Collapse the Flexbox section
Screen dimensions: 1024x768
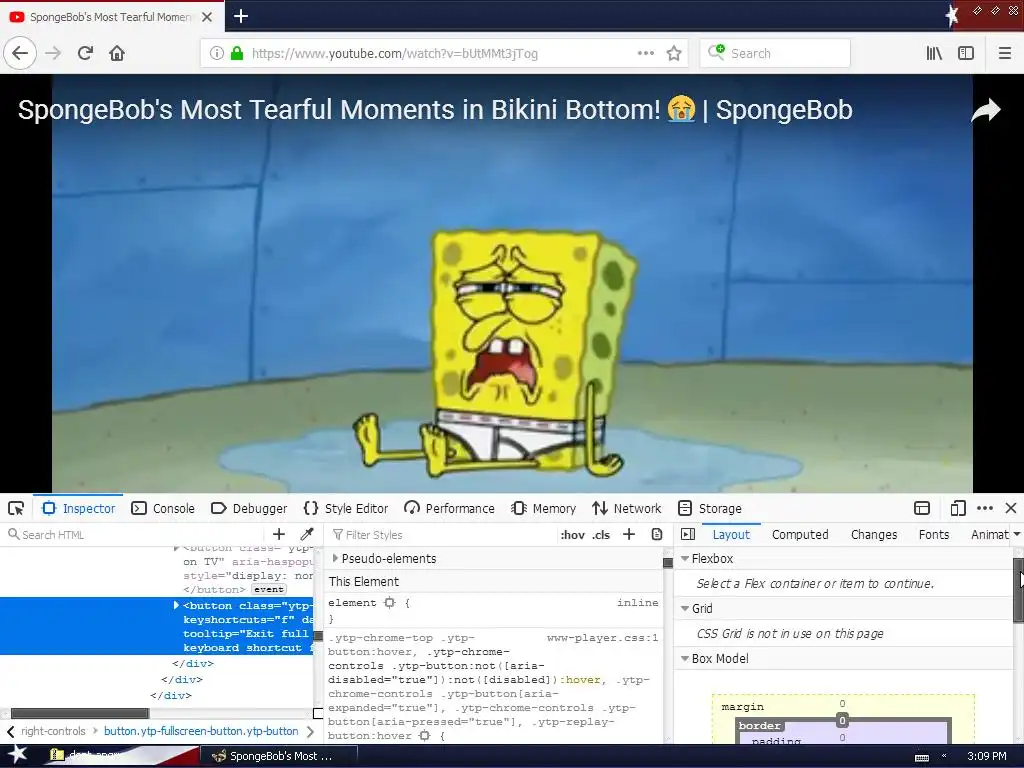pyautogui.click(x=685, y=558)
